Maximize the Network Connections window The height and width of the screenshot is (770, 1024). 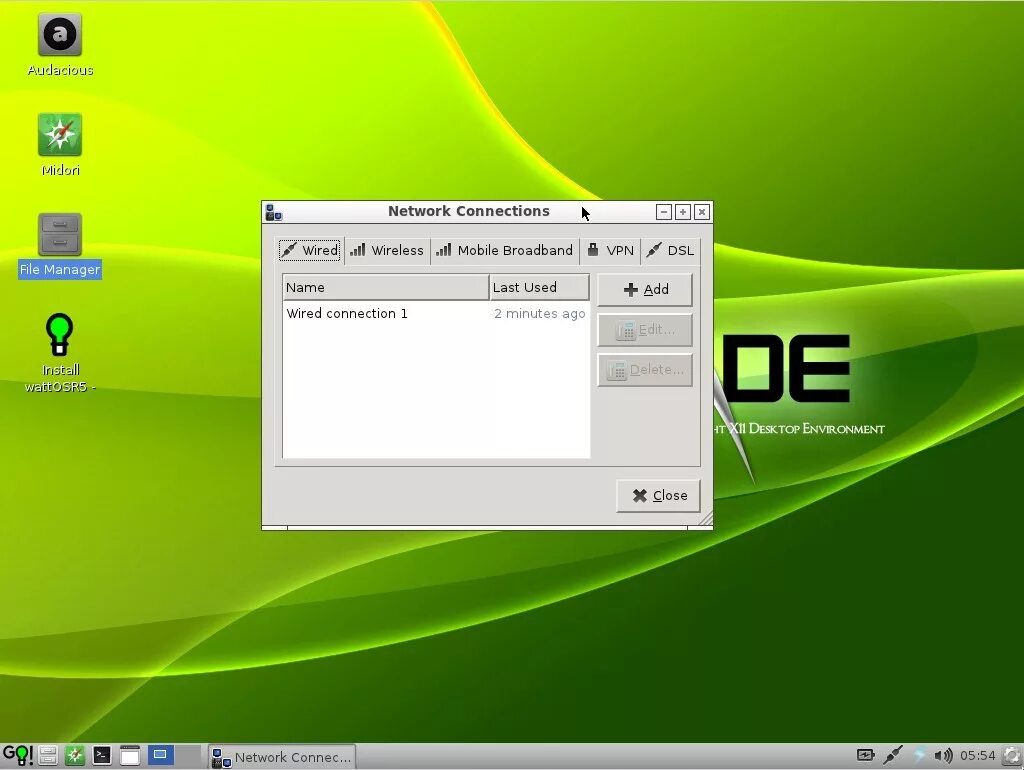[x=682, y=212]
